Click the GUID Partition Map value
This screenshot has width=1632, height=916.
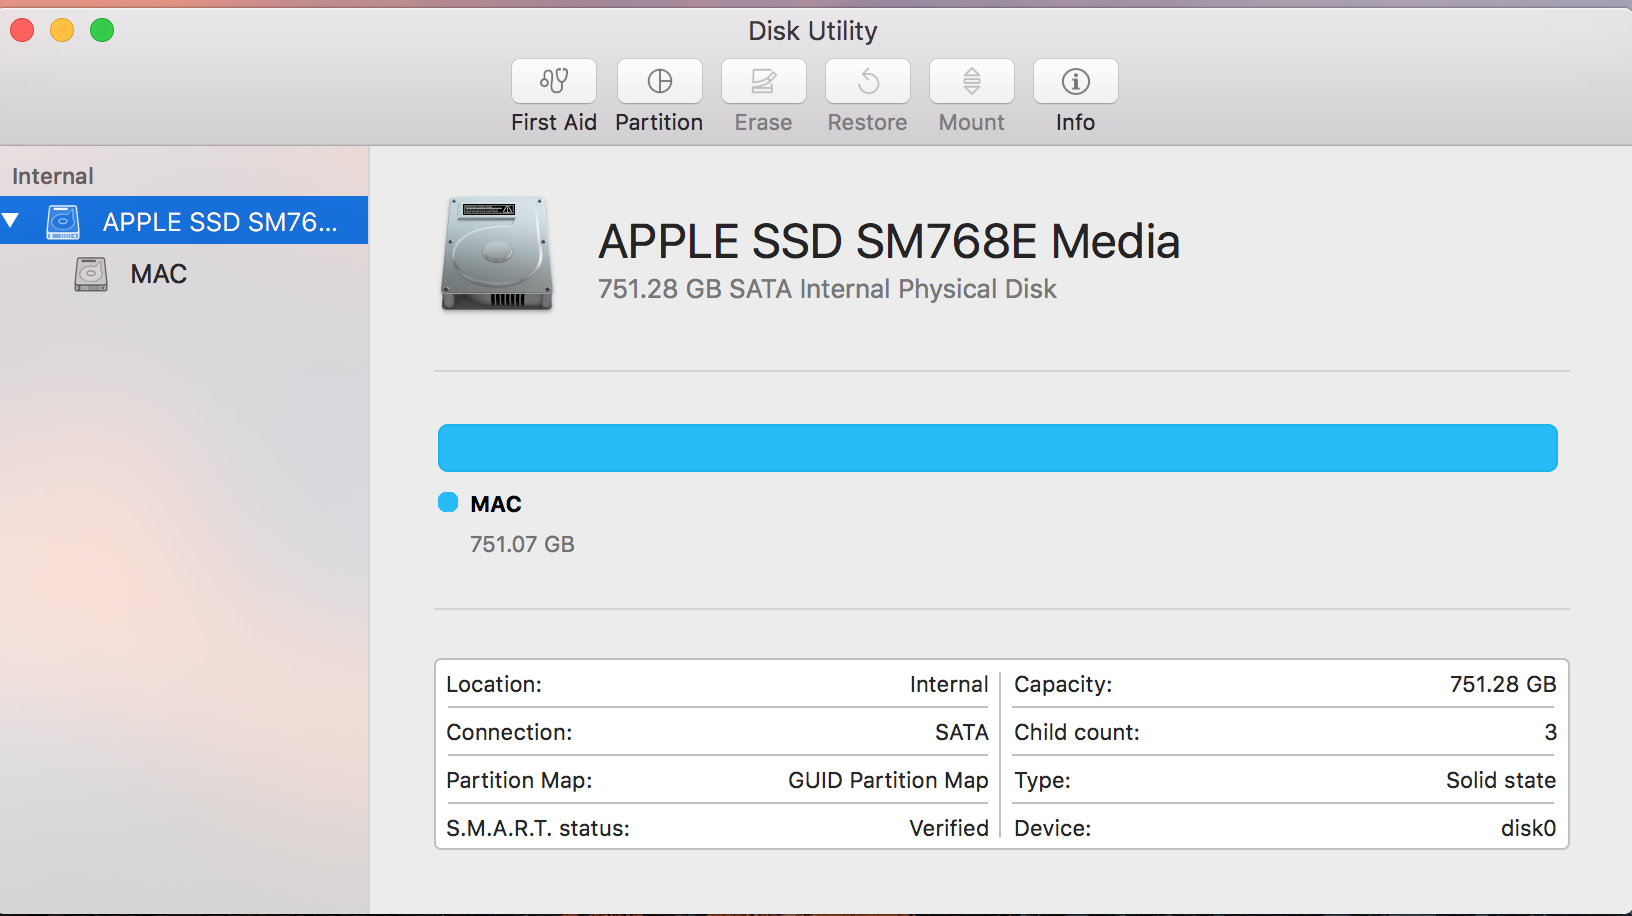[x=888, y=780]
